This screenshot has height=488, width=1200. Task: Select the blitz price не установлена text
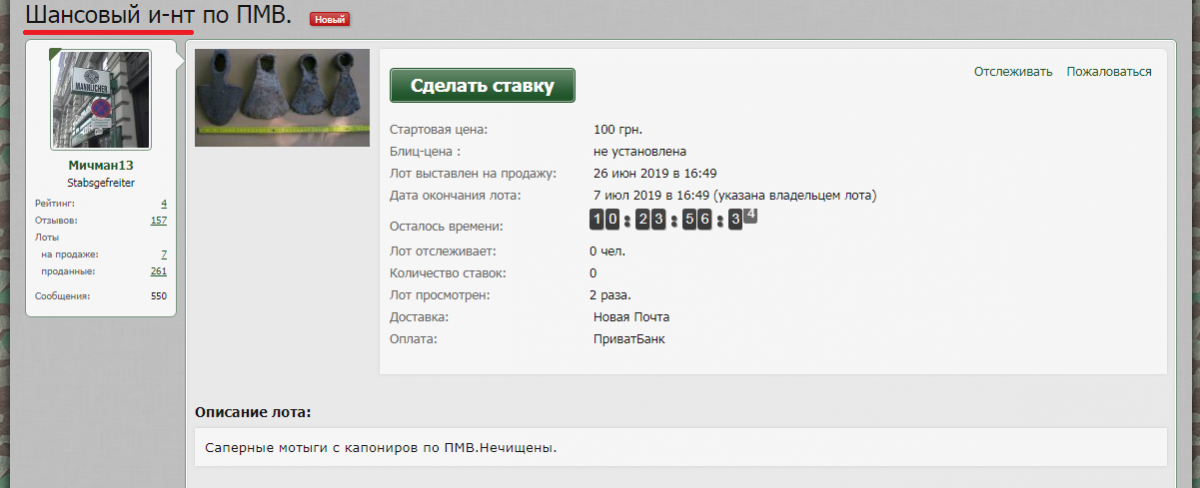coord(639,151)
